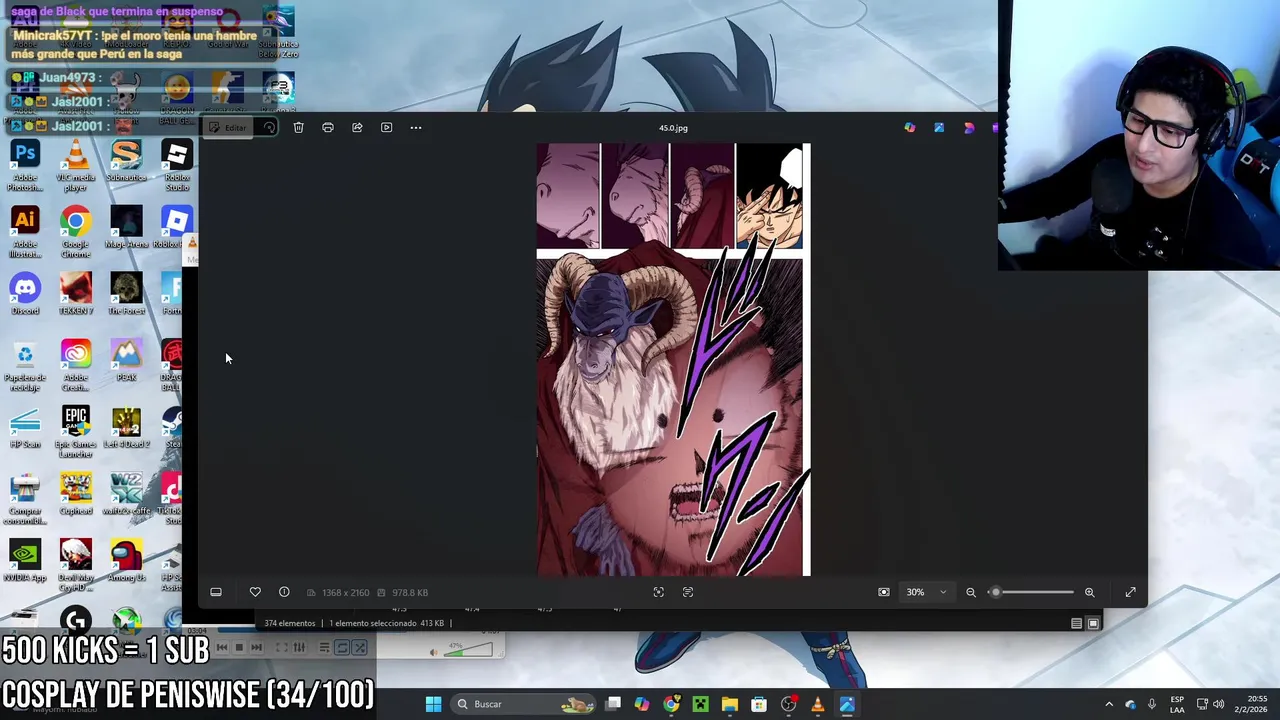This screenshot has height=720, width=1280.
Task: Open the three-dot more options menu
Action: tap(416, 127)
